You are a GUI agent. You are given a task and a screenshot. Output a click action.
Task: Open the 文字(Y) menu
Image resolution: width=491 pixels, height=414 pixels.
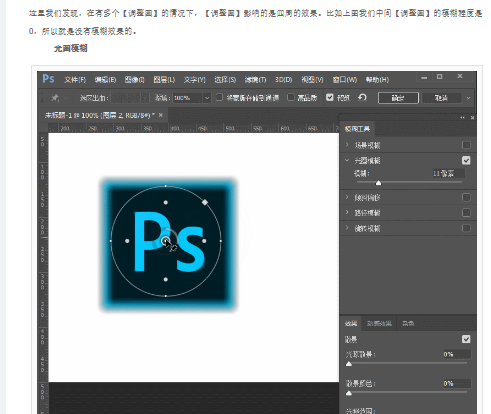coord(195,80)
